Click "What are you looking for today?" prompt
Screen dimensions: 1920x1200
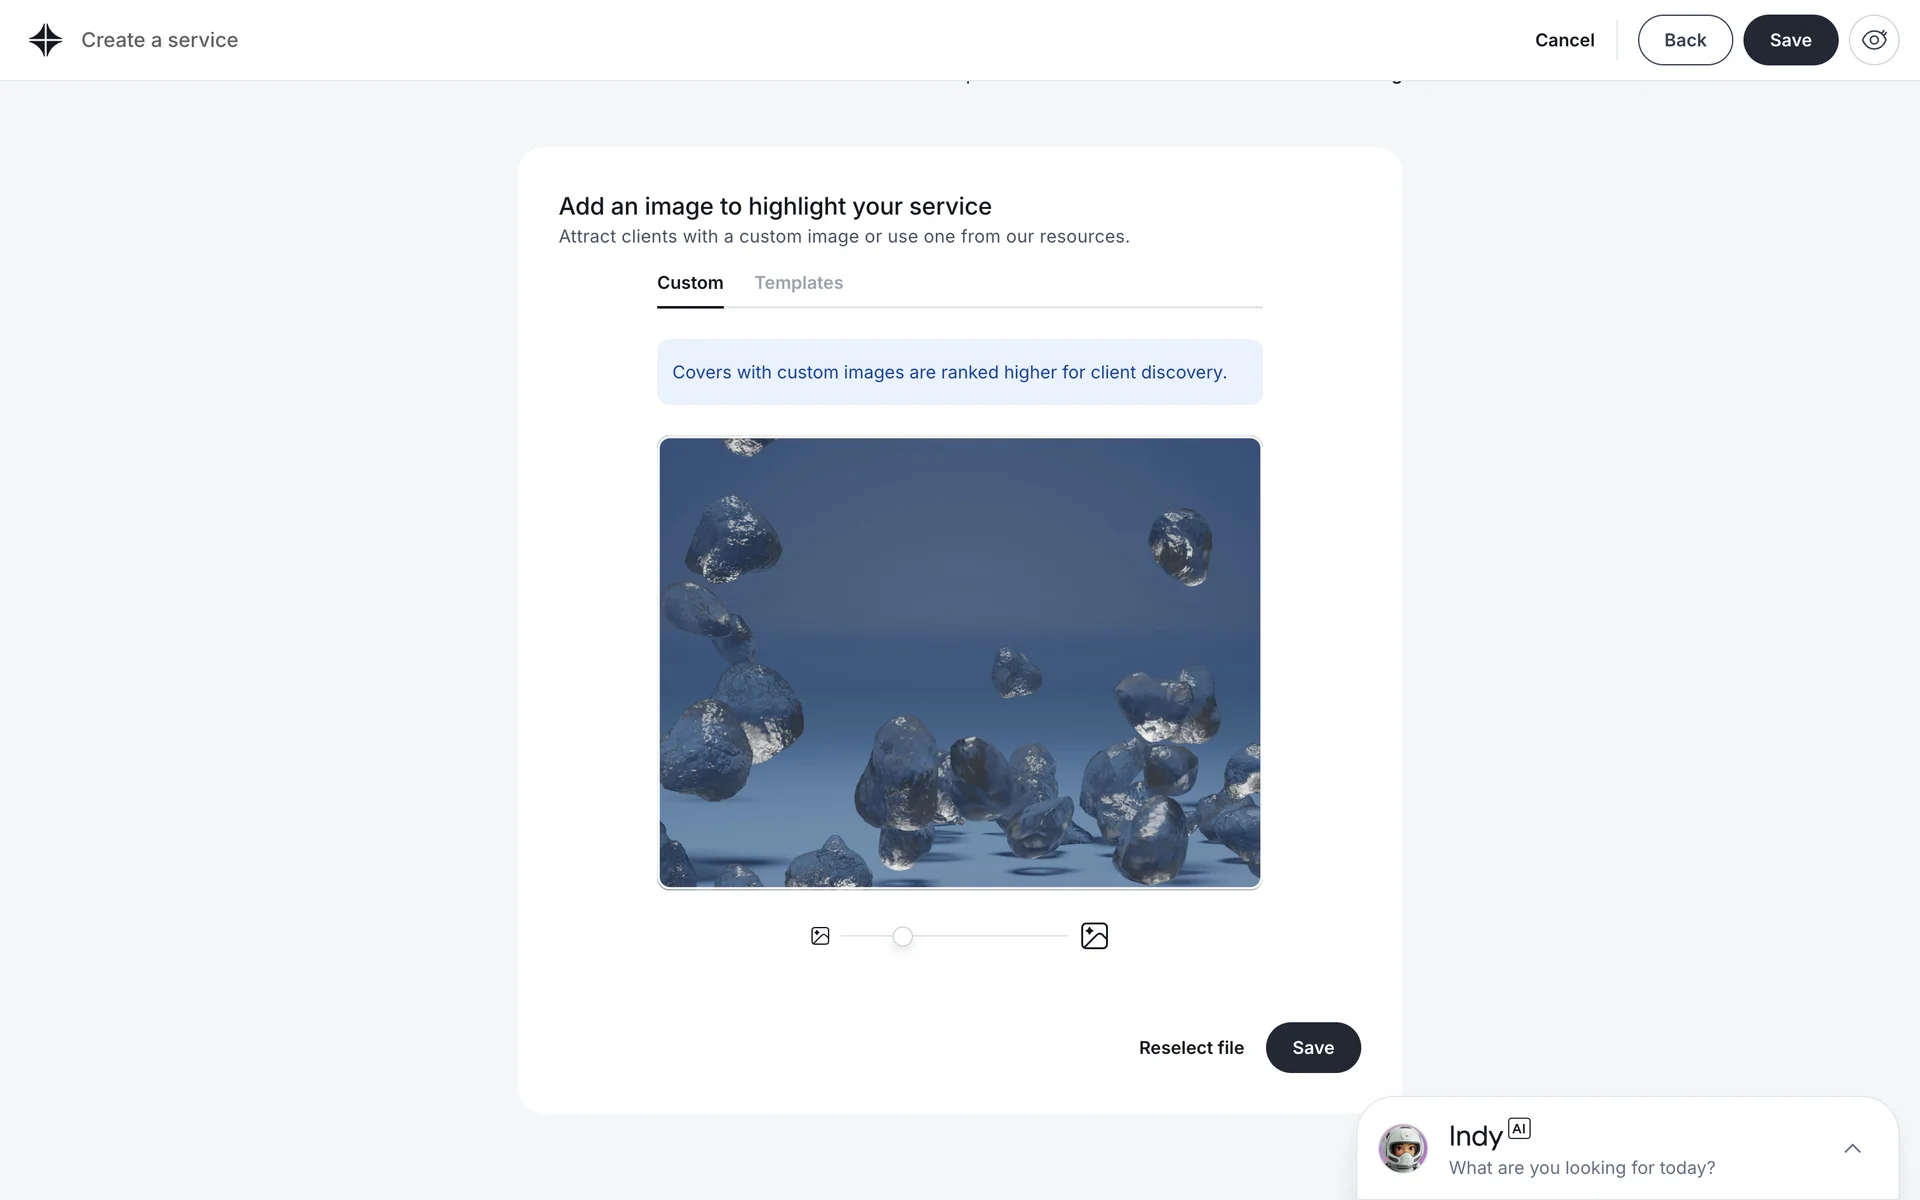[1581, 1168]
